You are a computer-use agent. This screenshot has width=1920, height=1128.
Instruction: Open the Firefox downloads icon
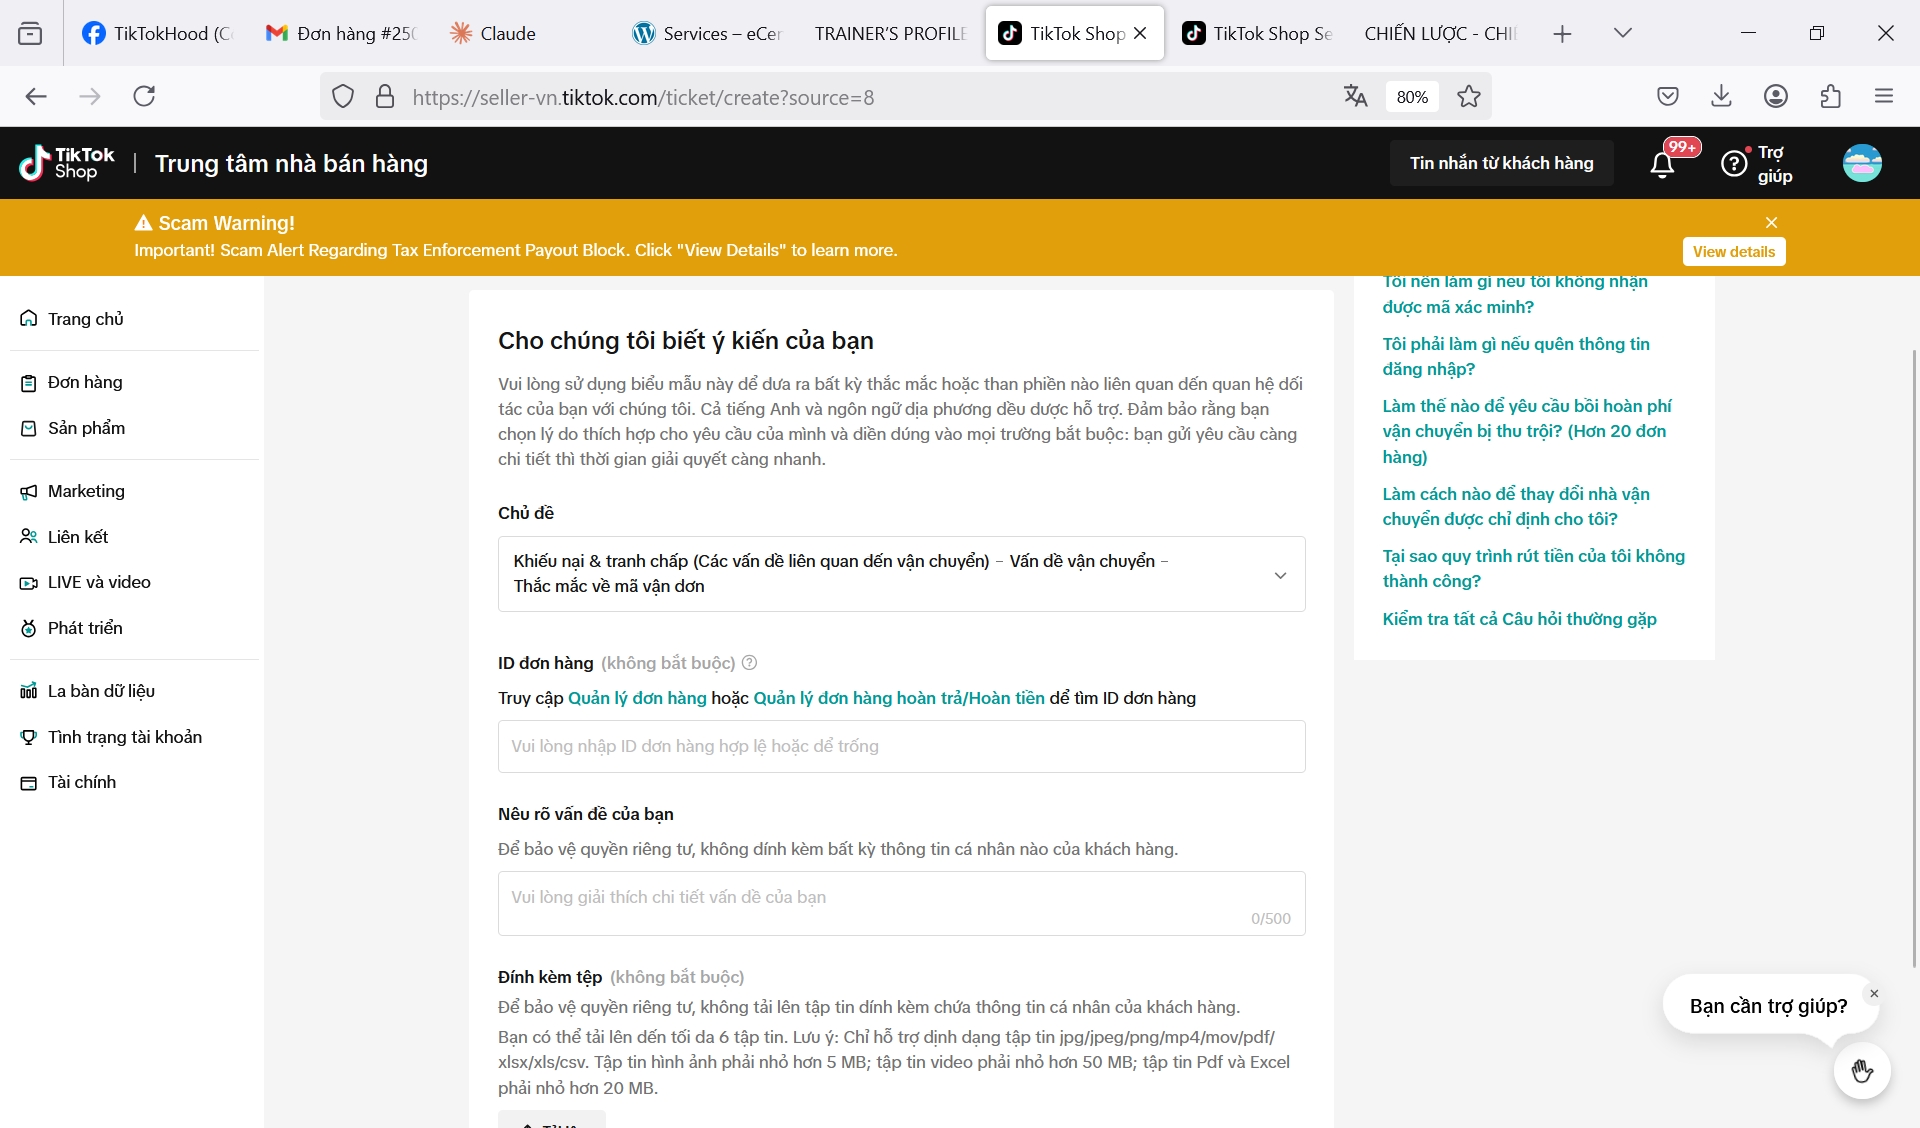point(1721,97)
